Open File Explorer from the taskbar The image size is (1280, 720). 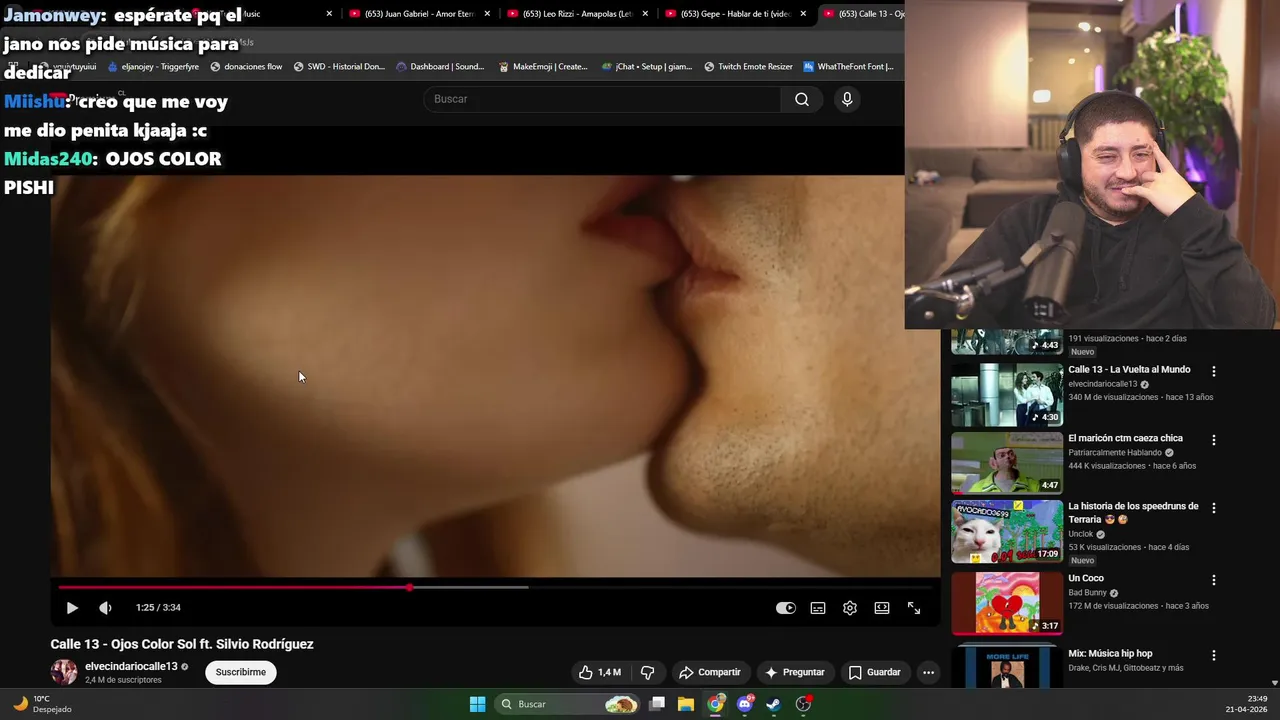pos(686,704)
